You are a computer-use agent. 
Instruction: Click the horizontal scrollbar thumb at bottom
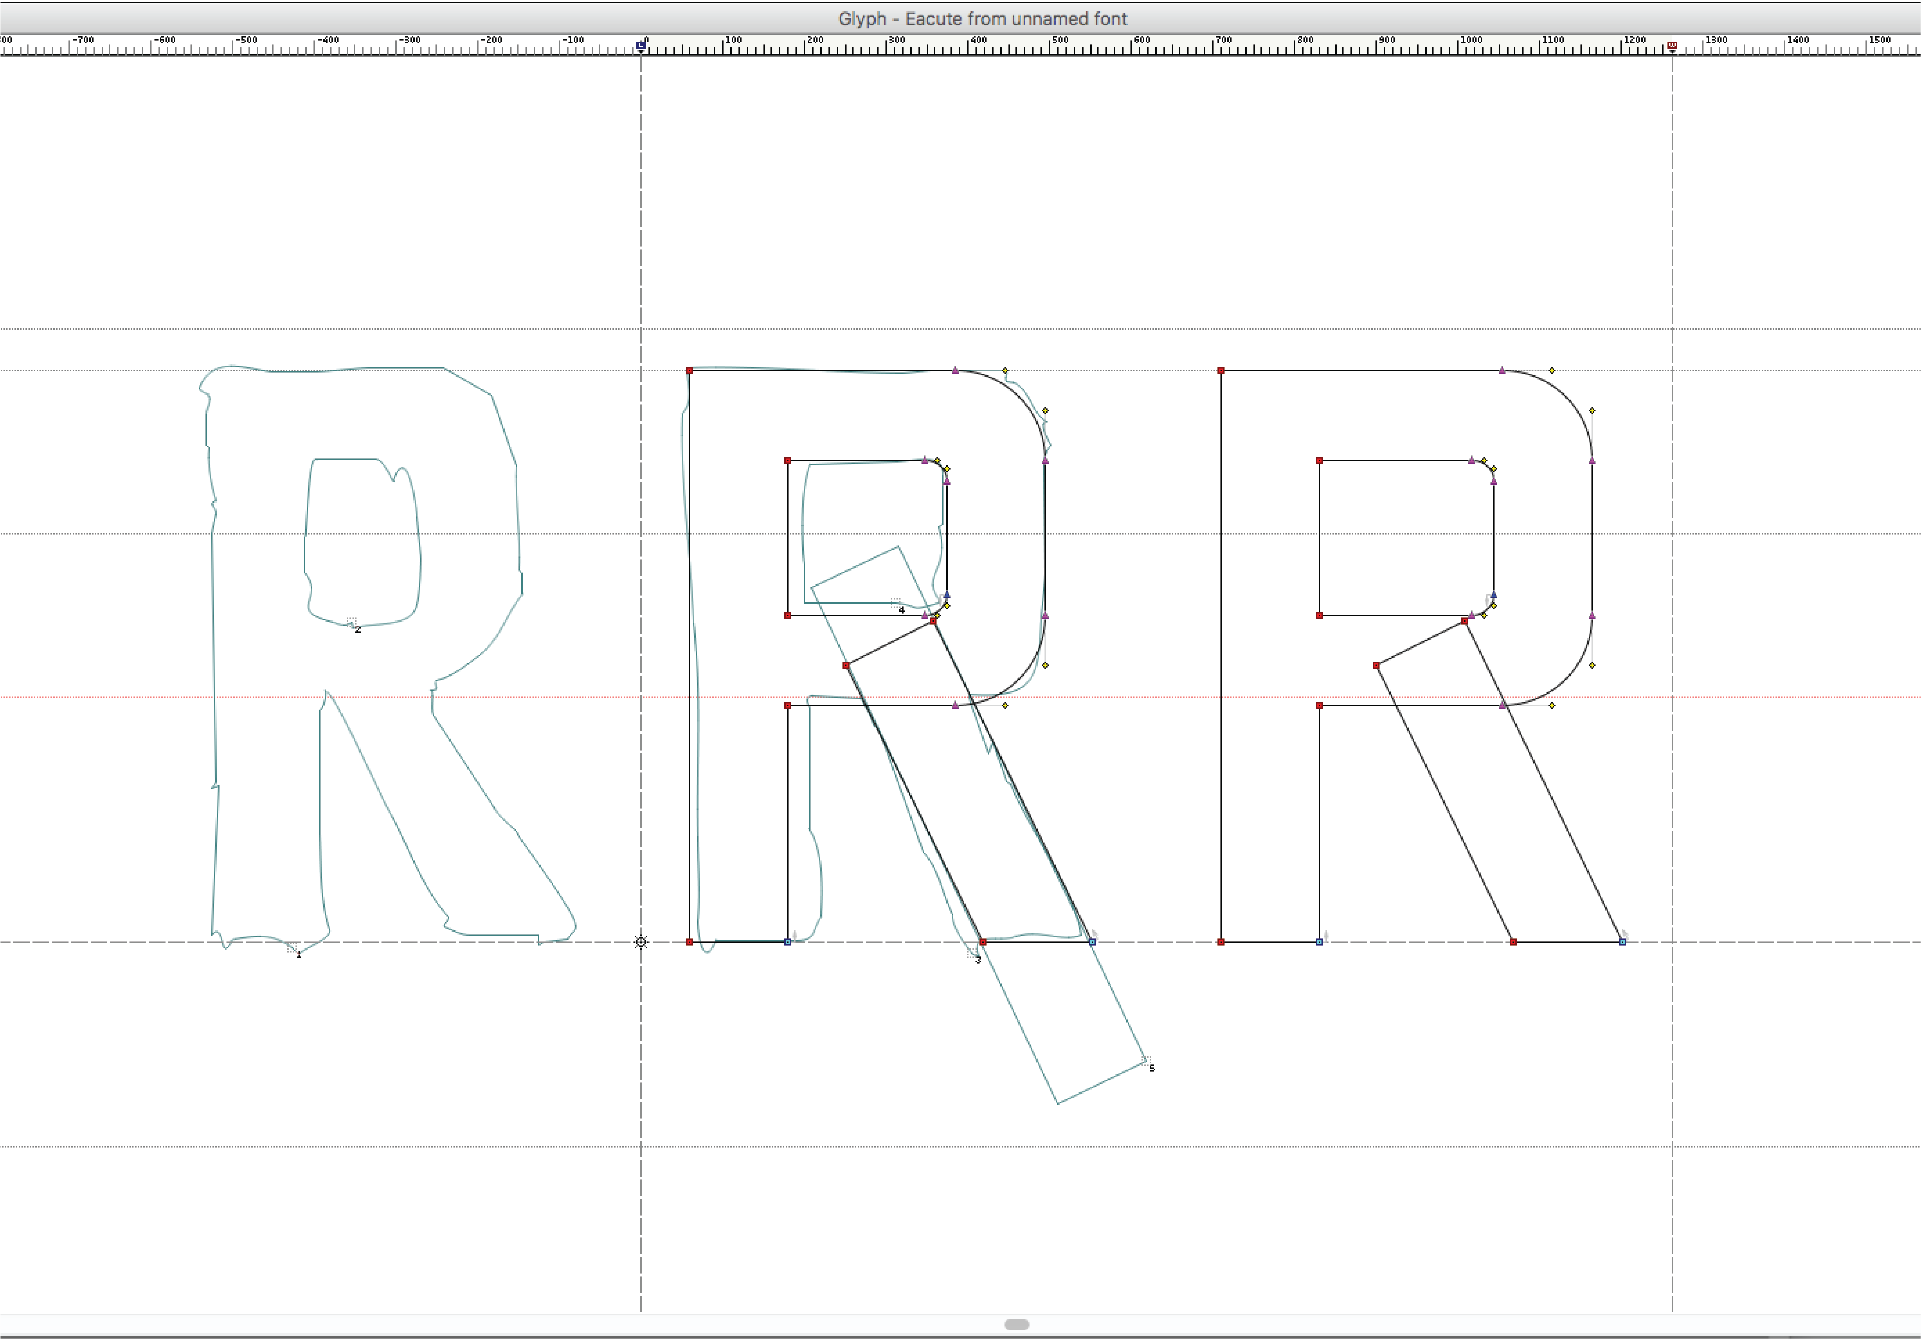click(x=1016, y=1324)
